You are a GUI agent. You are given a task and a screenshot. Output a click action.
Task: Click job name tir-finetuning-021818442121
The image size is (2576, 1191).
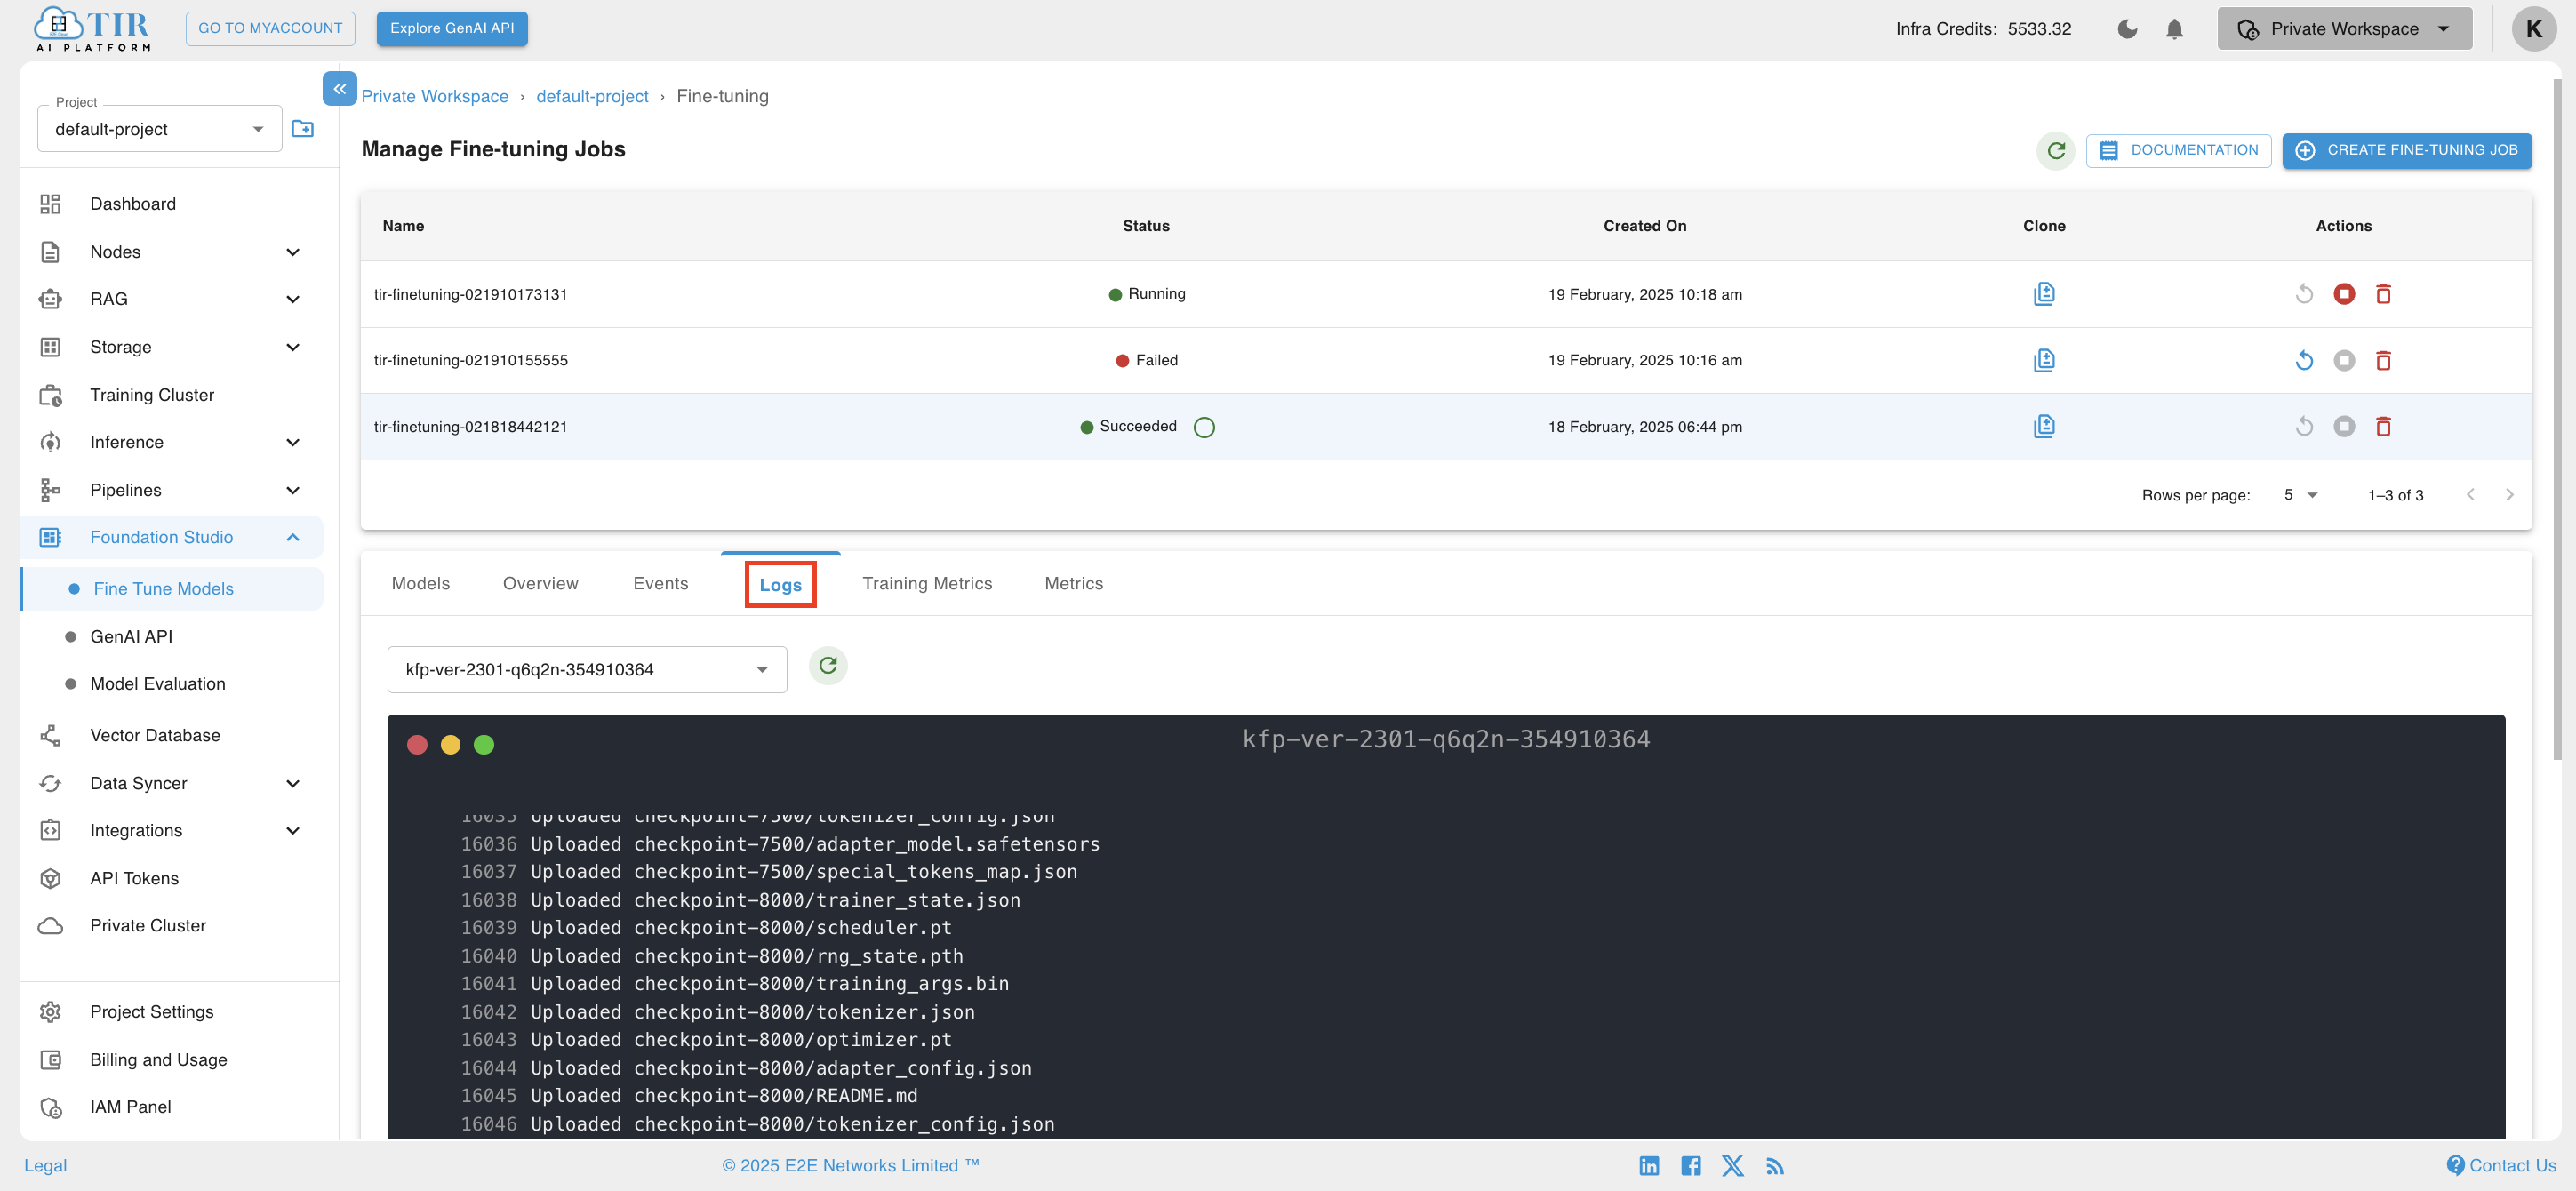[470, 426]
